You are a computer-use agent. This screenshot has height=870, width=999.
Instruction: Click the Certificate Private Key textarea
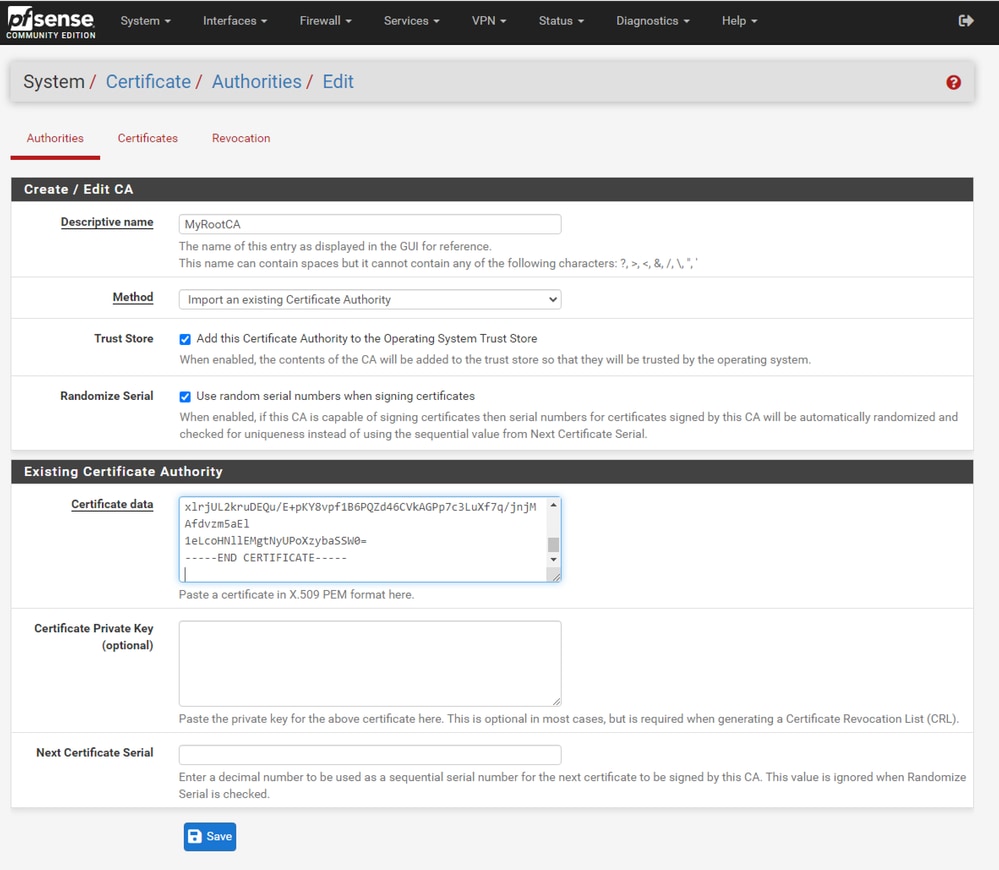pos(370,664)
